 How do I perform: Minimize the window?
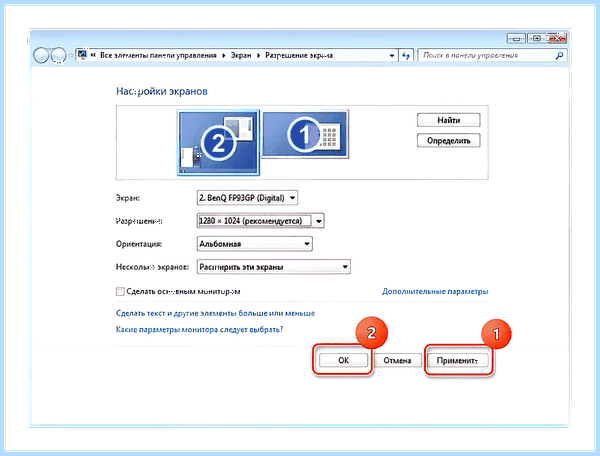click(516, 38)
